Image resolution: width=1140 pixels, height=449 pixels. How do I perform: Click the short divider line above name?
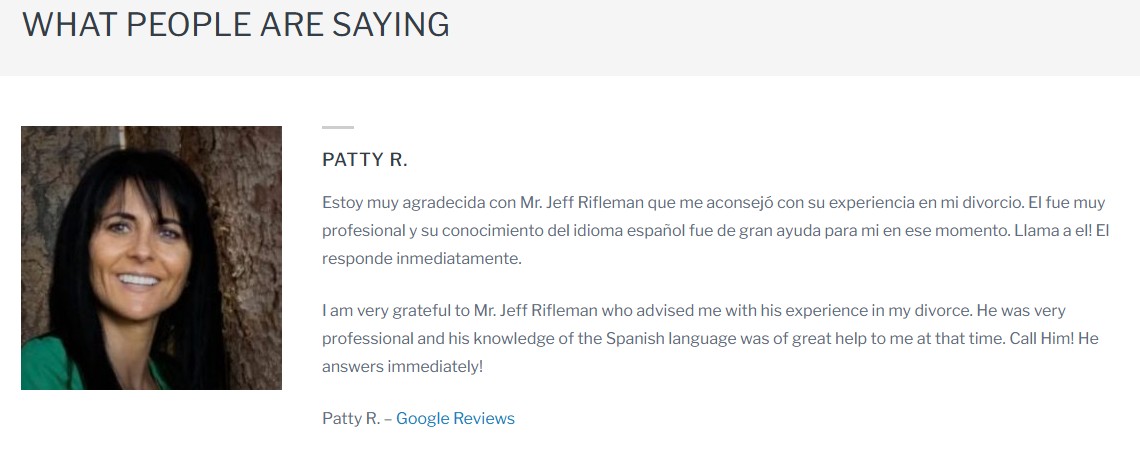338,128
